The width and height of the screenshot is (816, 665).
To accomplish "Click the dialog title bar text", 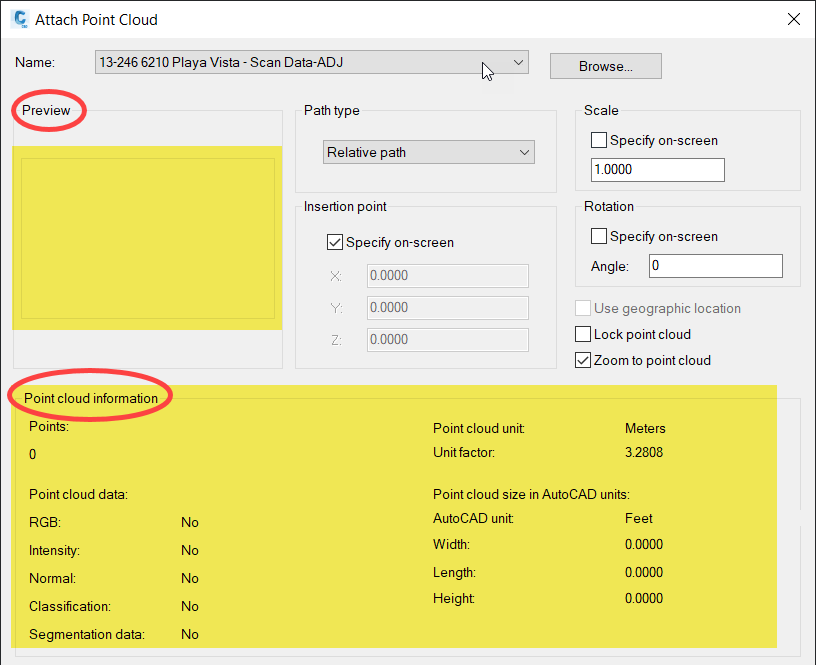I will 96,19.
